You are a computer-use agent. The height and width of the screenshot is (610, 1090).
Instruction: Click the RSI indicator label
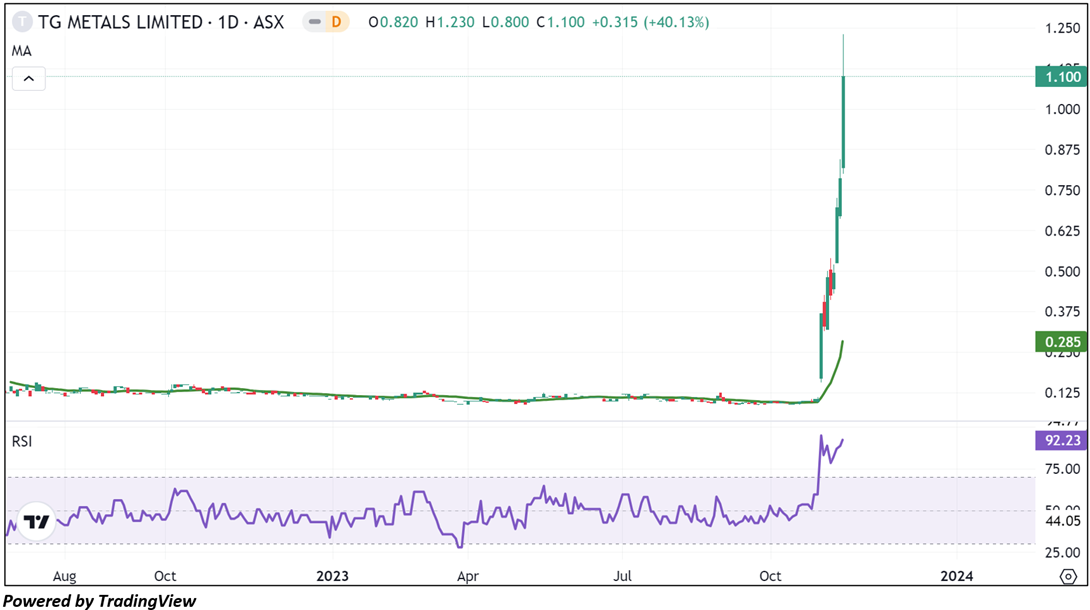coord(22,442)
